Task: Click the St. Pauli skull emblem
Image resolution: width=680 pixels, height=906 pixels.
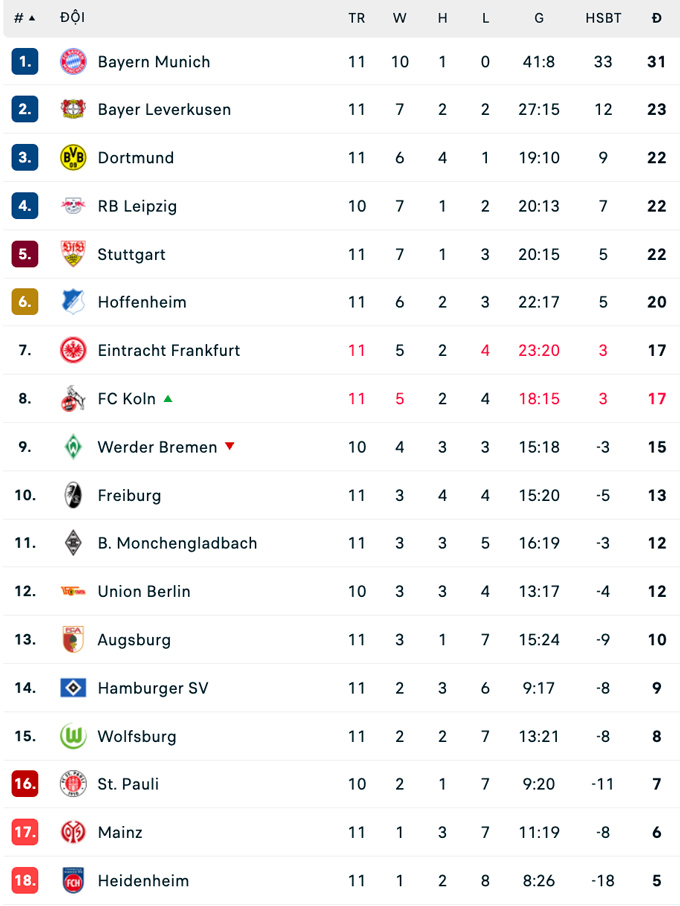Action: 73,784
